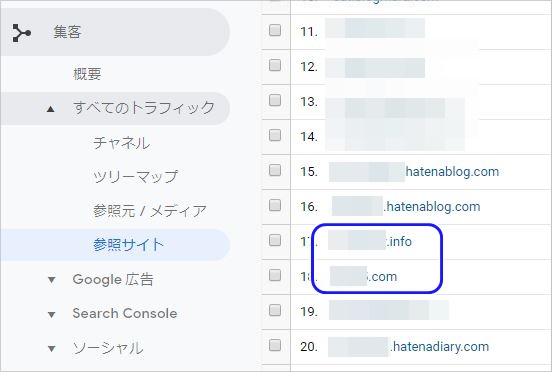Click row number 14. text

[x=309, y=137]
